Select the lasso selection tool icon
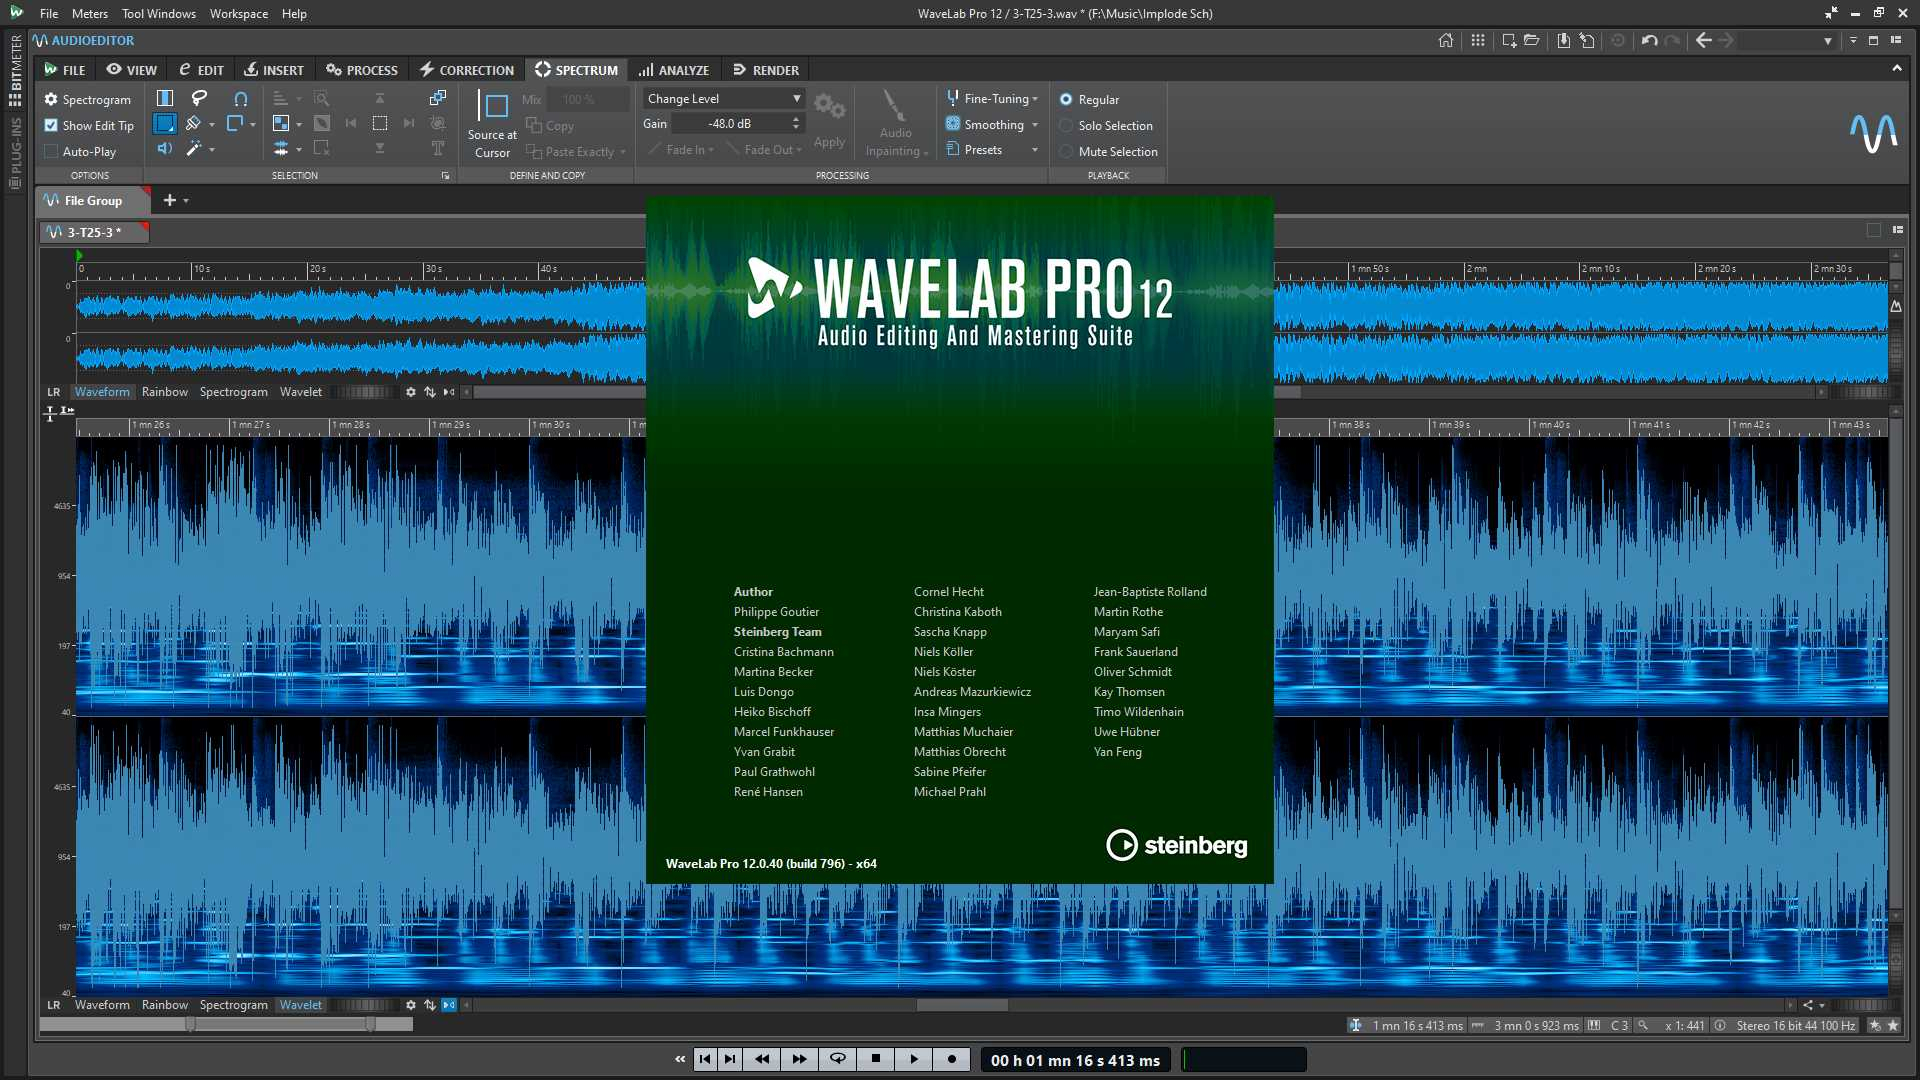The width and height of the screenshot is (1920, 1080). pyautogui.click(x=199, y=98)
